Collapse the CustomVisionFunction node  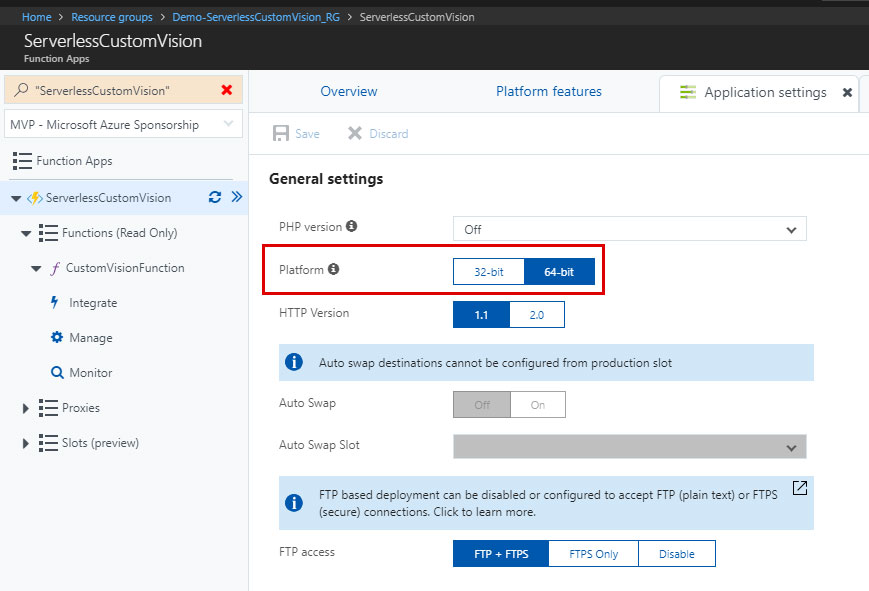click(x=36, y=269)
